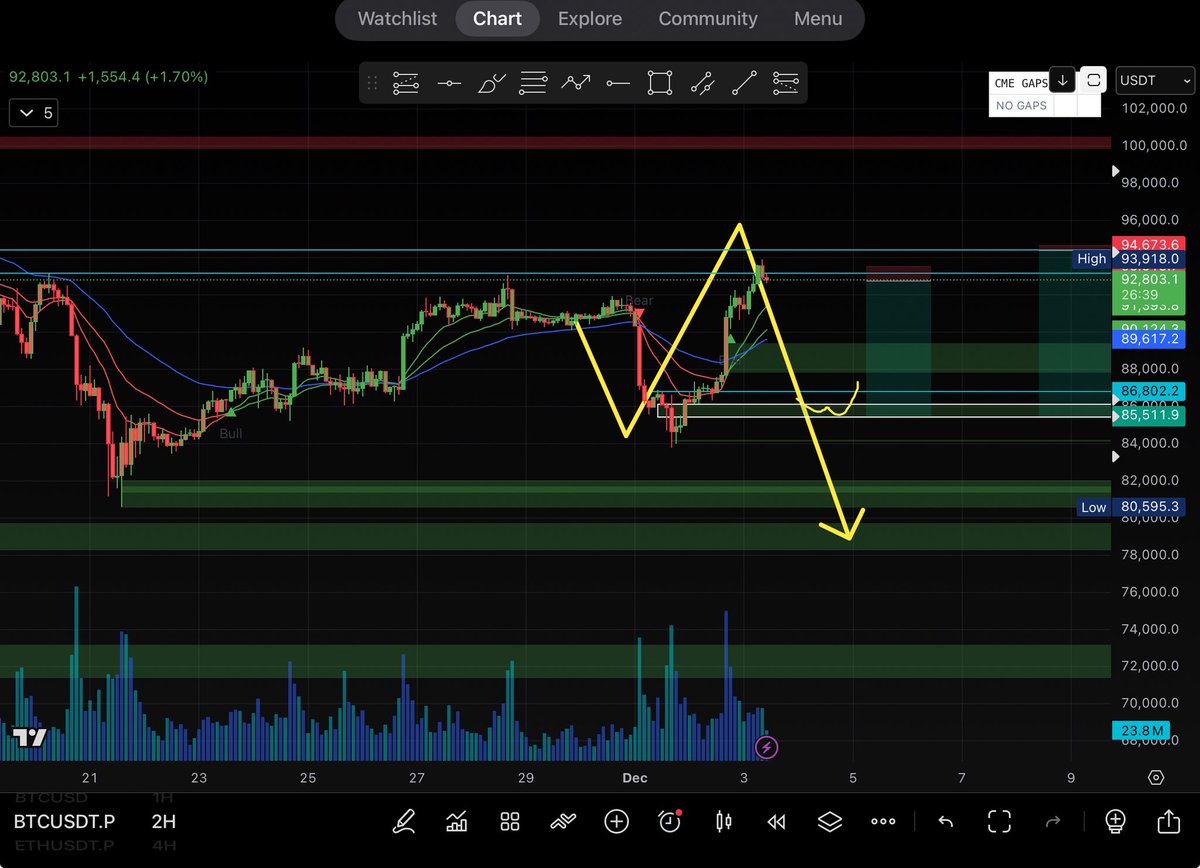Toggle the chart refresh sync button

coord(1093,81)
